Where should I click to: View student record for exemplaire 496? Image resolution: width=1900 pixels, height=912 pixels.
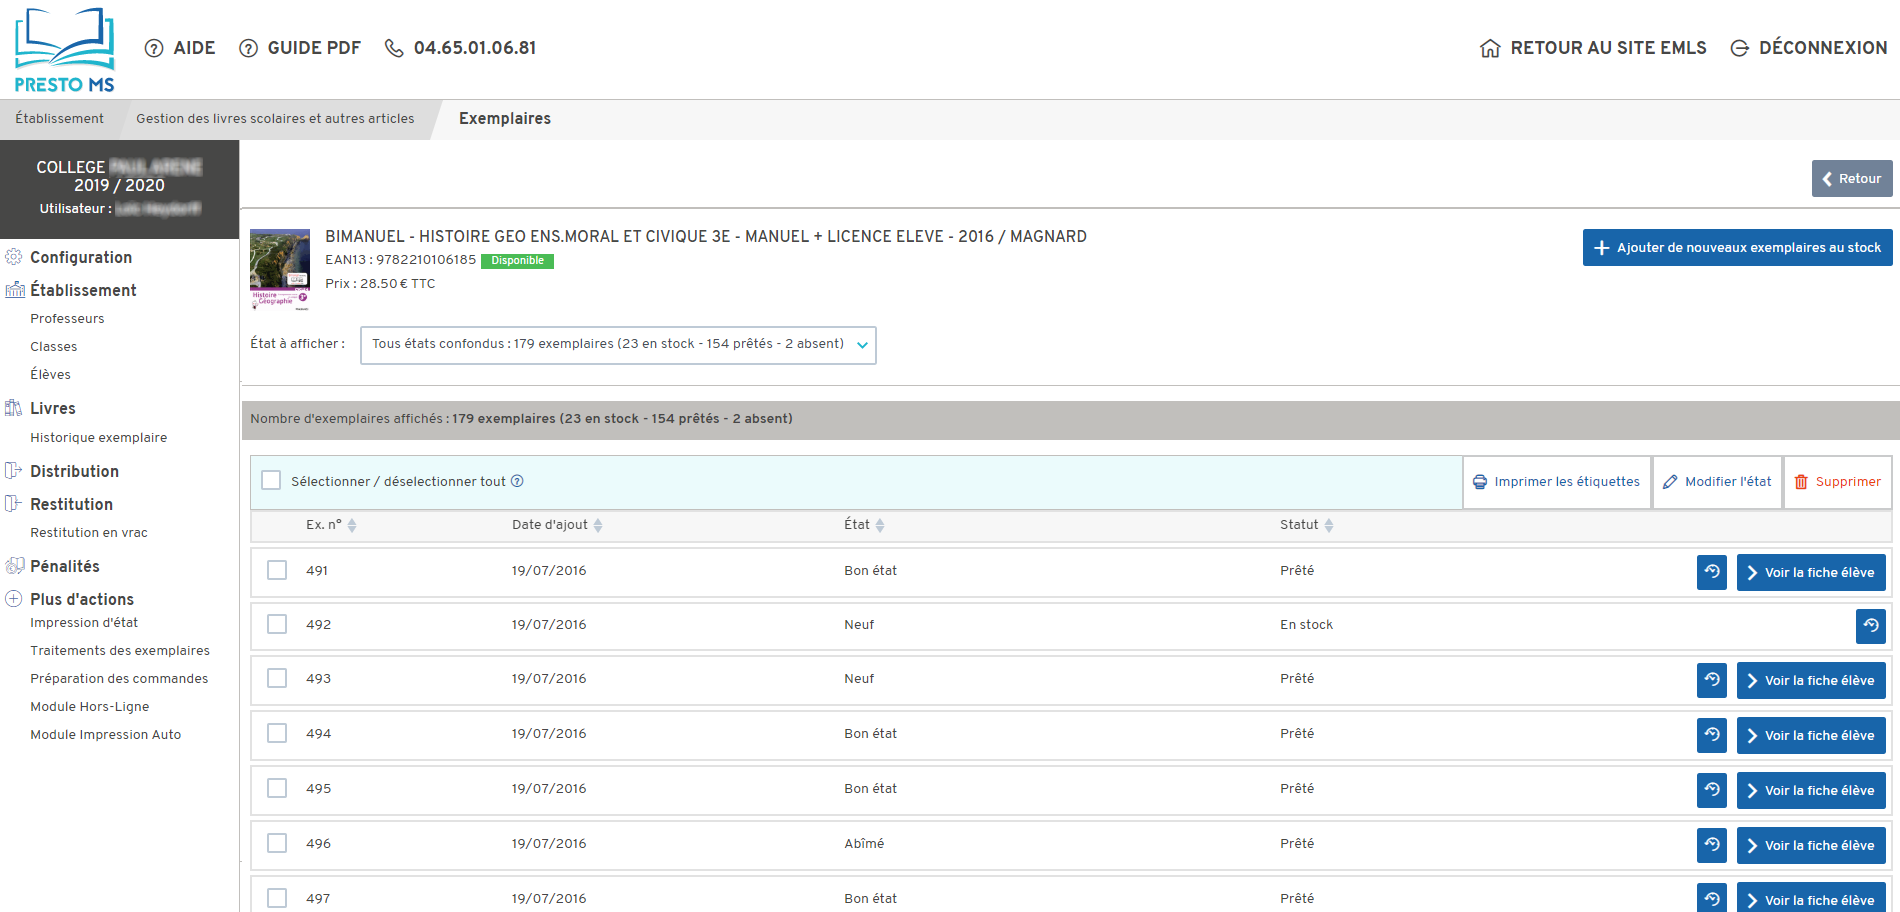pyautogui.click(x=1810, y=846)
